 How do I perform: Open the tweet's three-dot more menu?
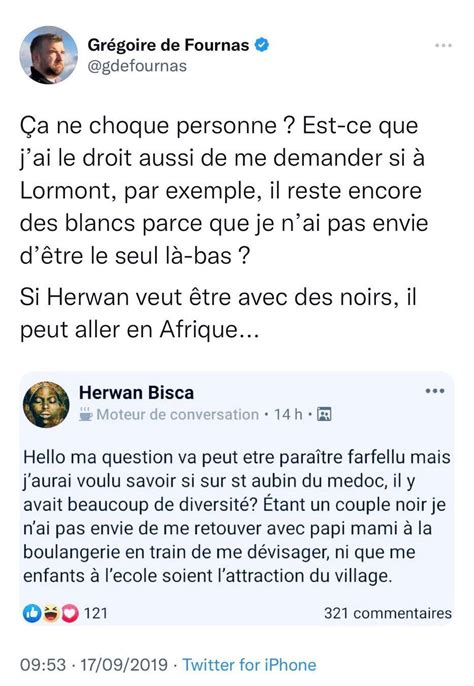click(x=443, y=45)
